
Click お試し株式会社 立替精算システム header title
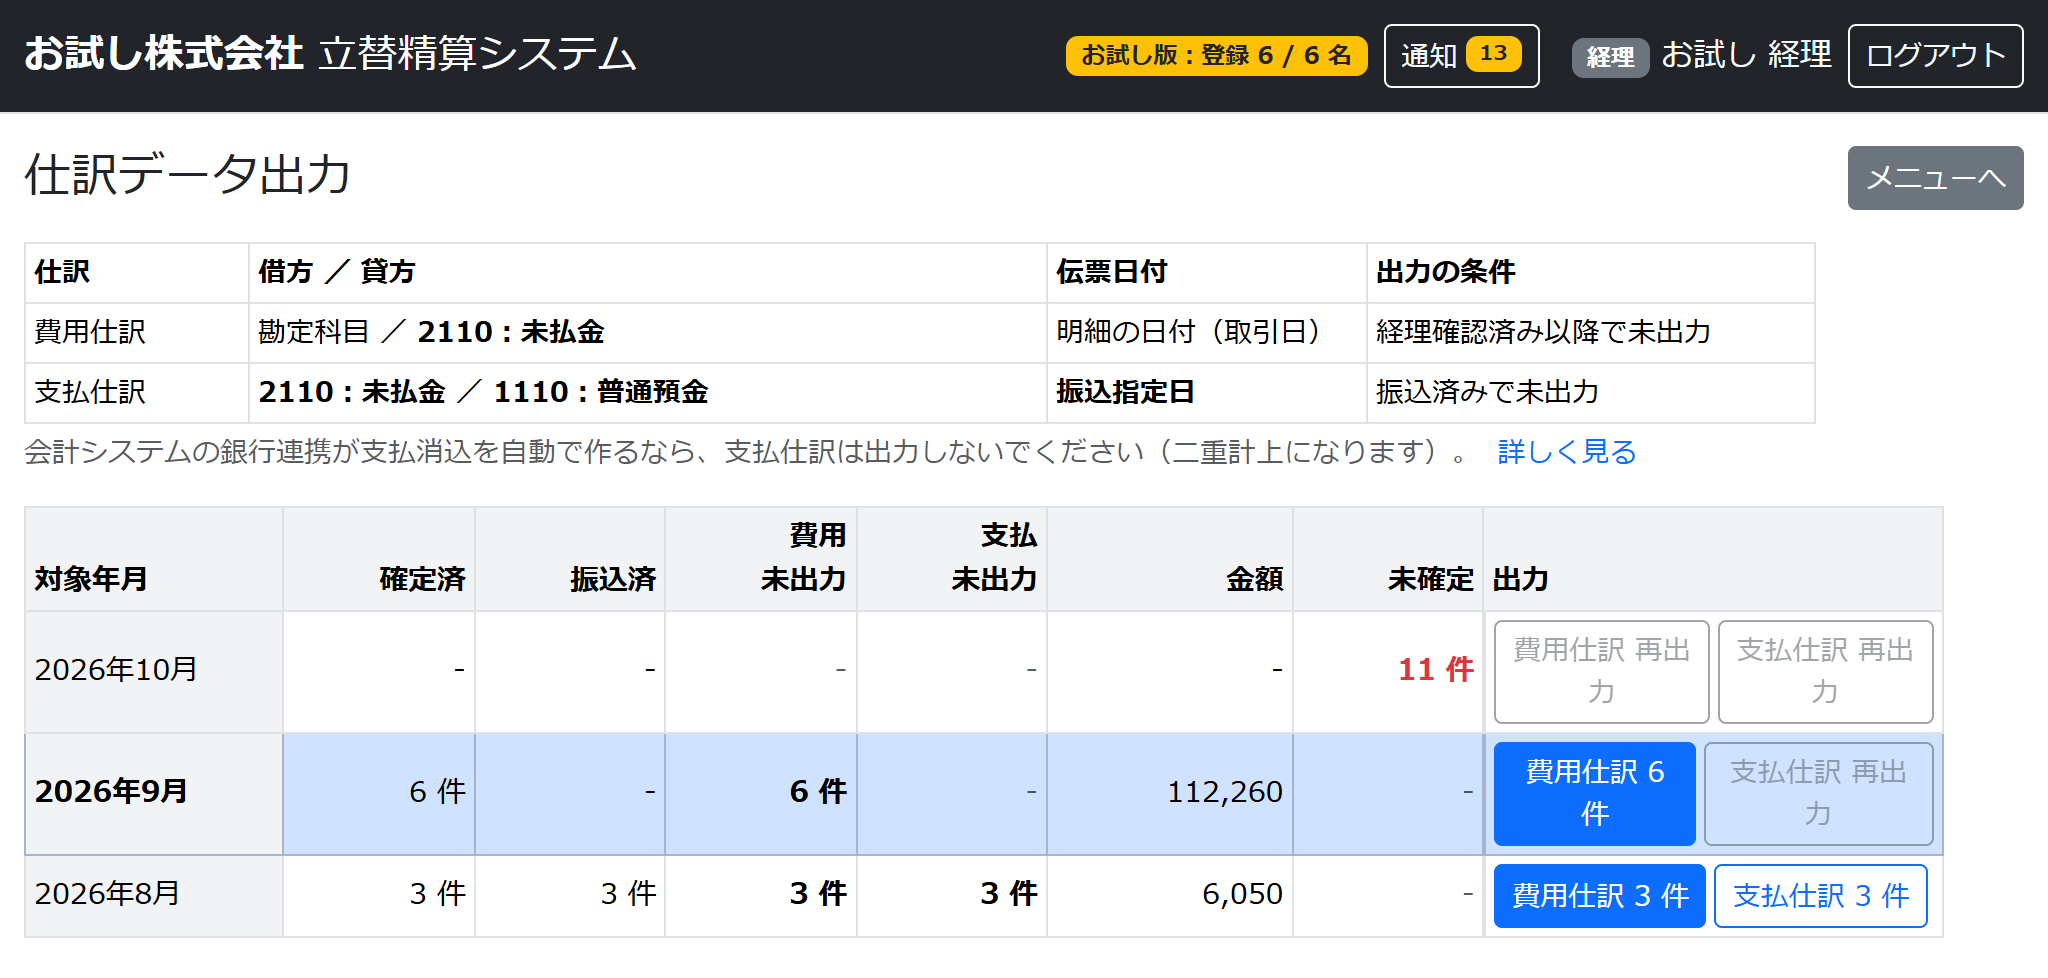(x=330, y=54)
